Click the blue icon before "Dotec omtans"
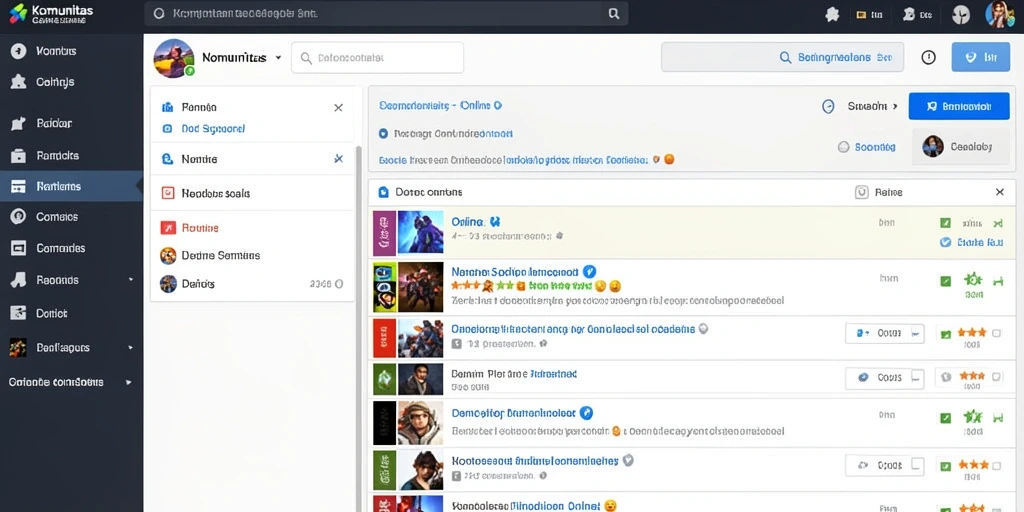The image size is (1024, 512). pos(383,192)
